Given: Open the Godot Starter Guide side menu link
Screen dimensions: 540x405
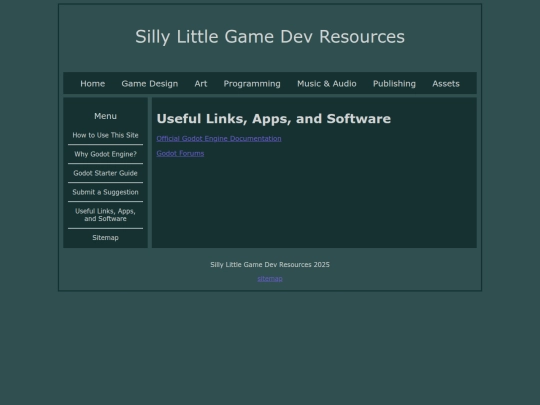Looking at the screenshot, I should pyautogui.click(x=105, y=173).
